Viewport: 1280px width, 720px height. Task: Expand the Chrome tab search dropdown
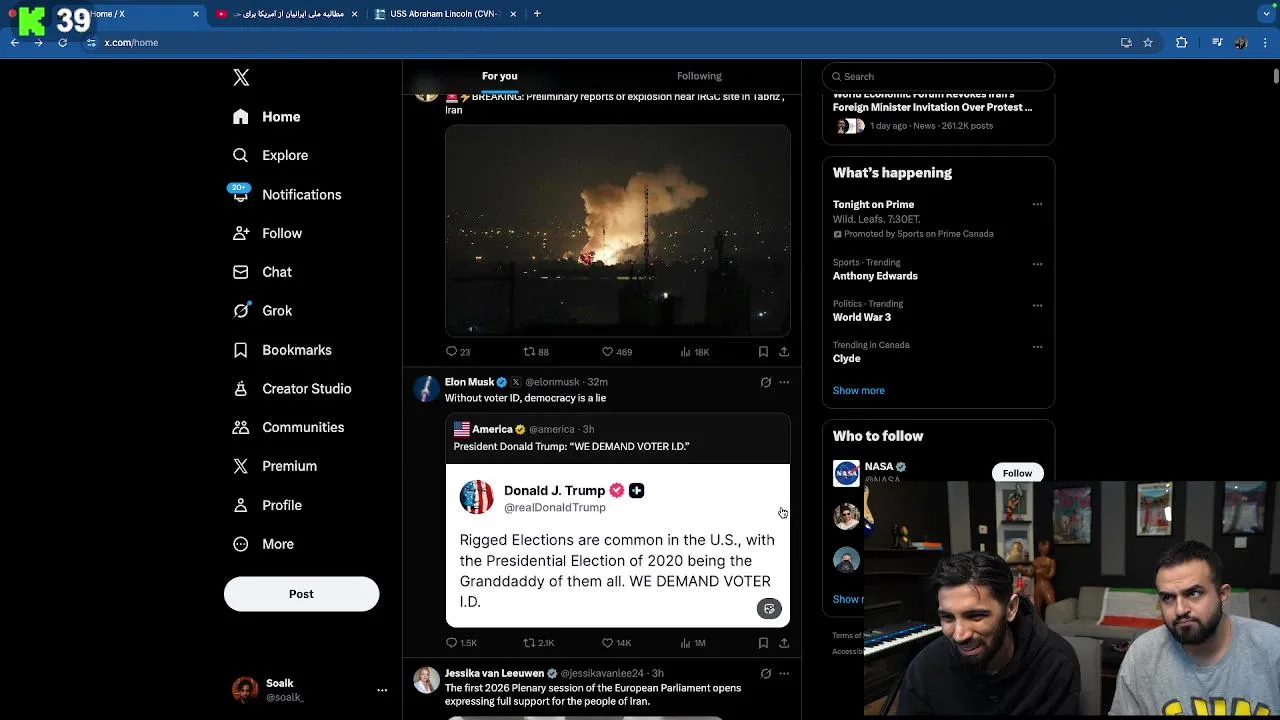[1267, 14]
